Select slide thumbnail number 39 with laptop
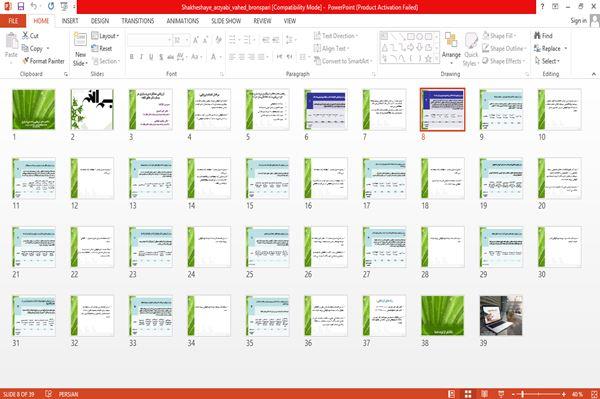 (501, 316)
